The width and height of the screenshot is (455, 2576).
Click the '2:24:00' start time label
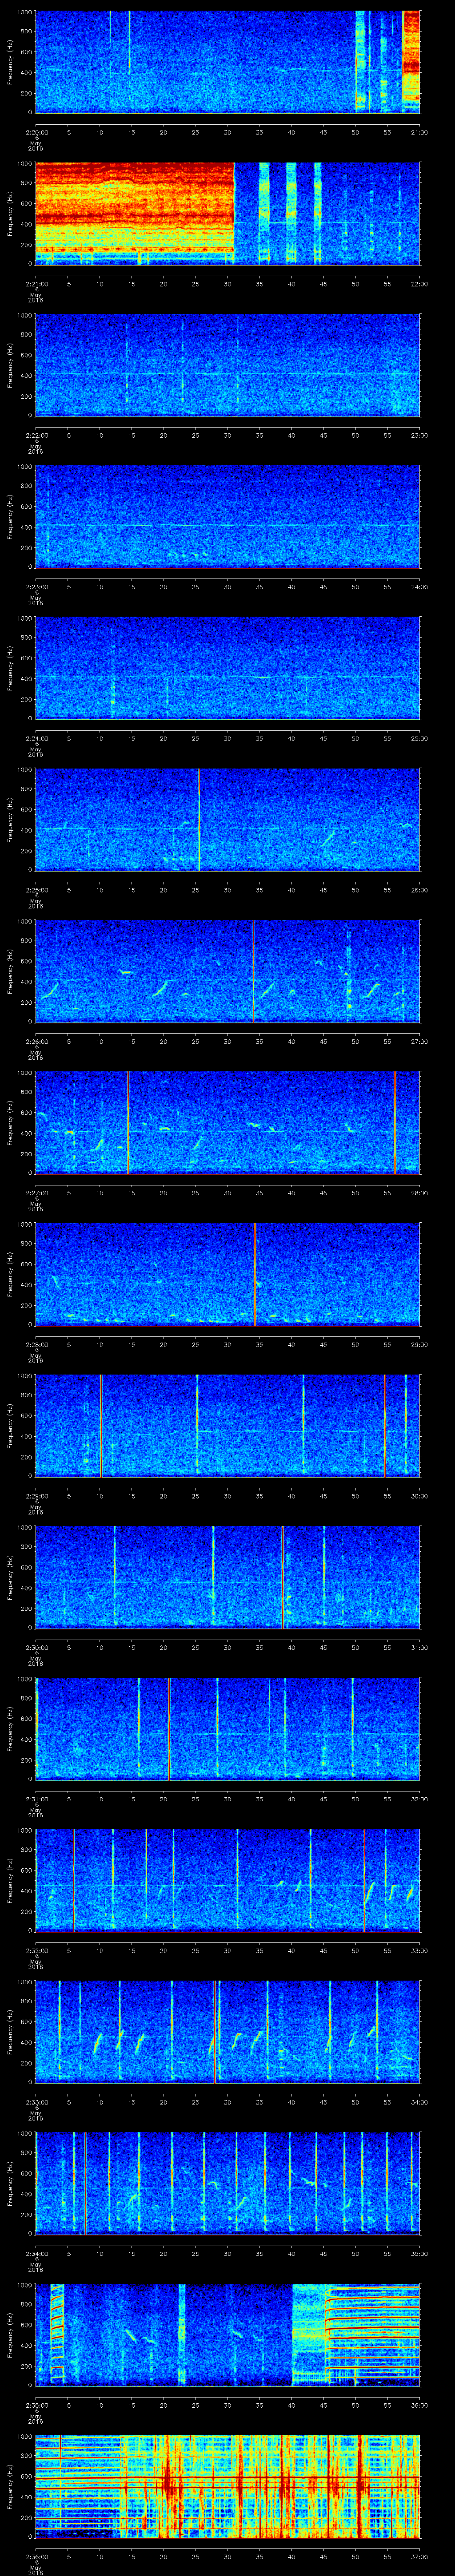(x=36, y=738)
